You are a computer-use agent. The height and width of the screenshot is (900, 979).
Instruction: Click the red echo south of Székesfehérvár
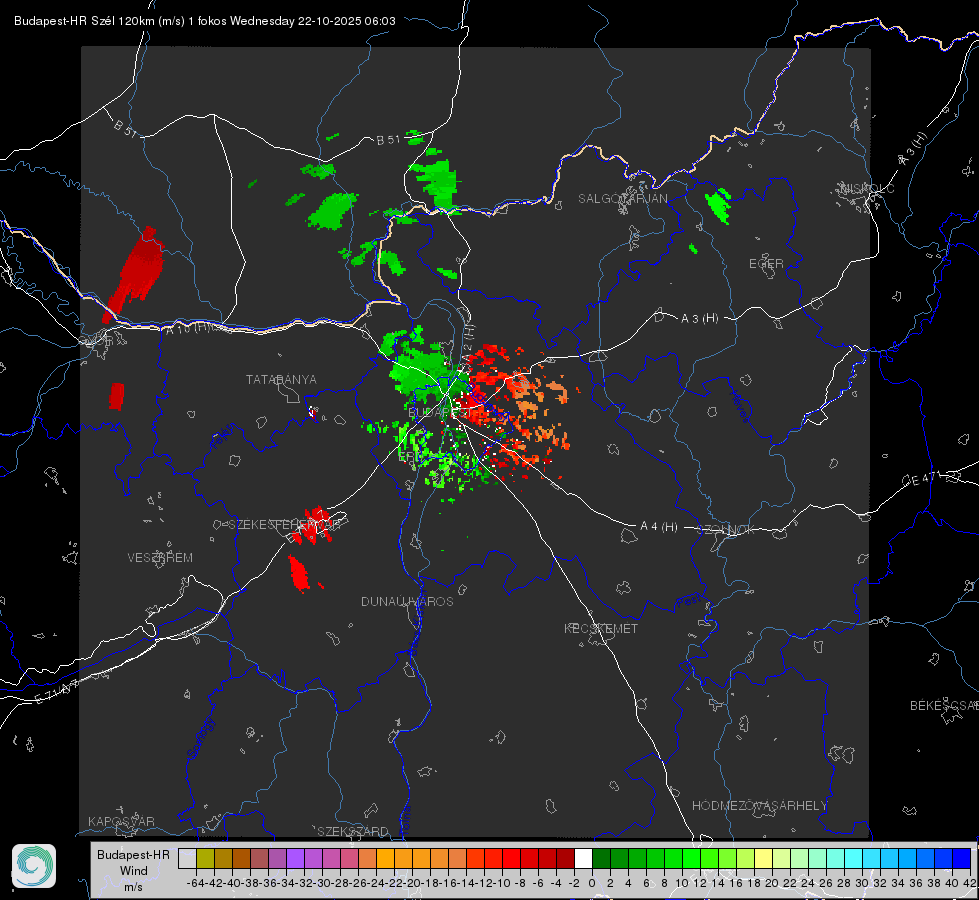pyautogui.click(x=298, y=573)
